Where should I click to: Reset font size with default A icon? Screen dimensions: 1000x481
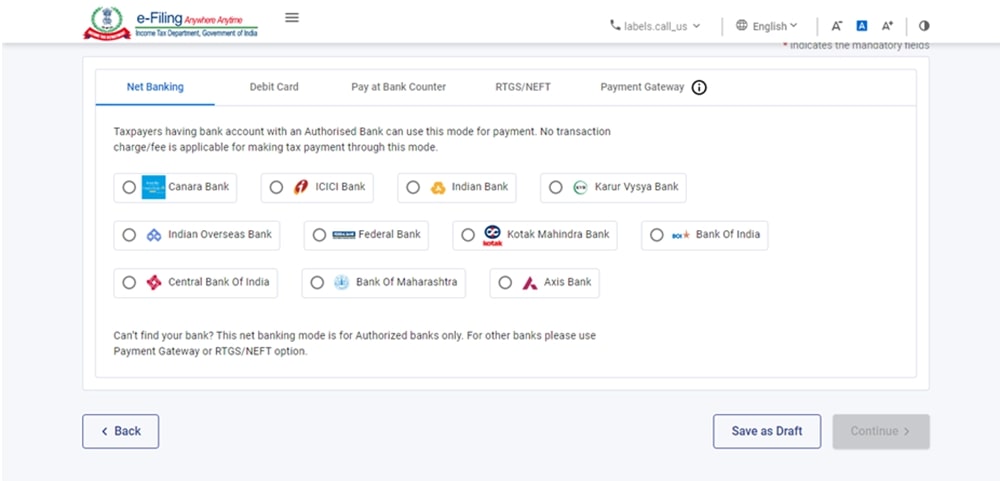(x=862, y=26)
